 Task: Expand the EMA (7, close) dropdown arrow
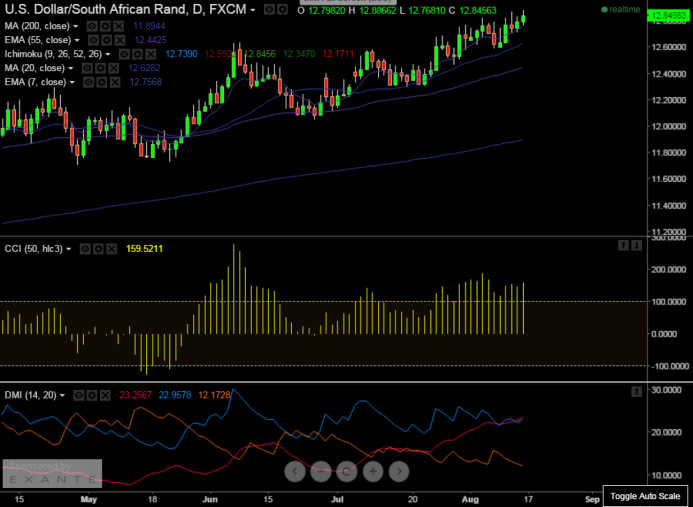[72, 83]
